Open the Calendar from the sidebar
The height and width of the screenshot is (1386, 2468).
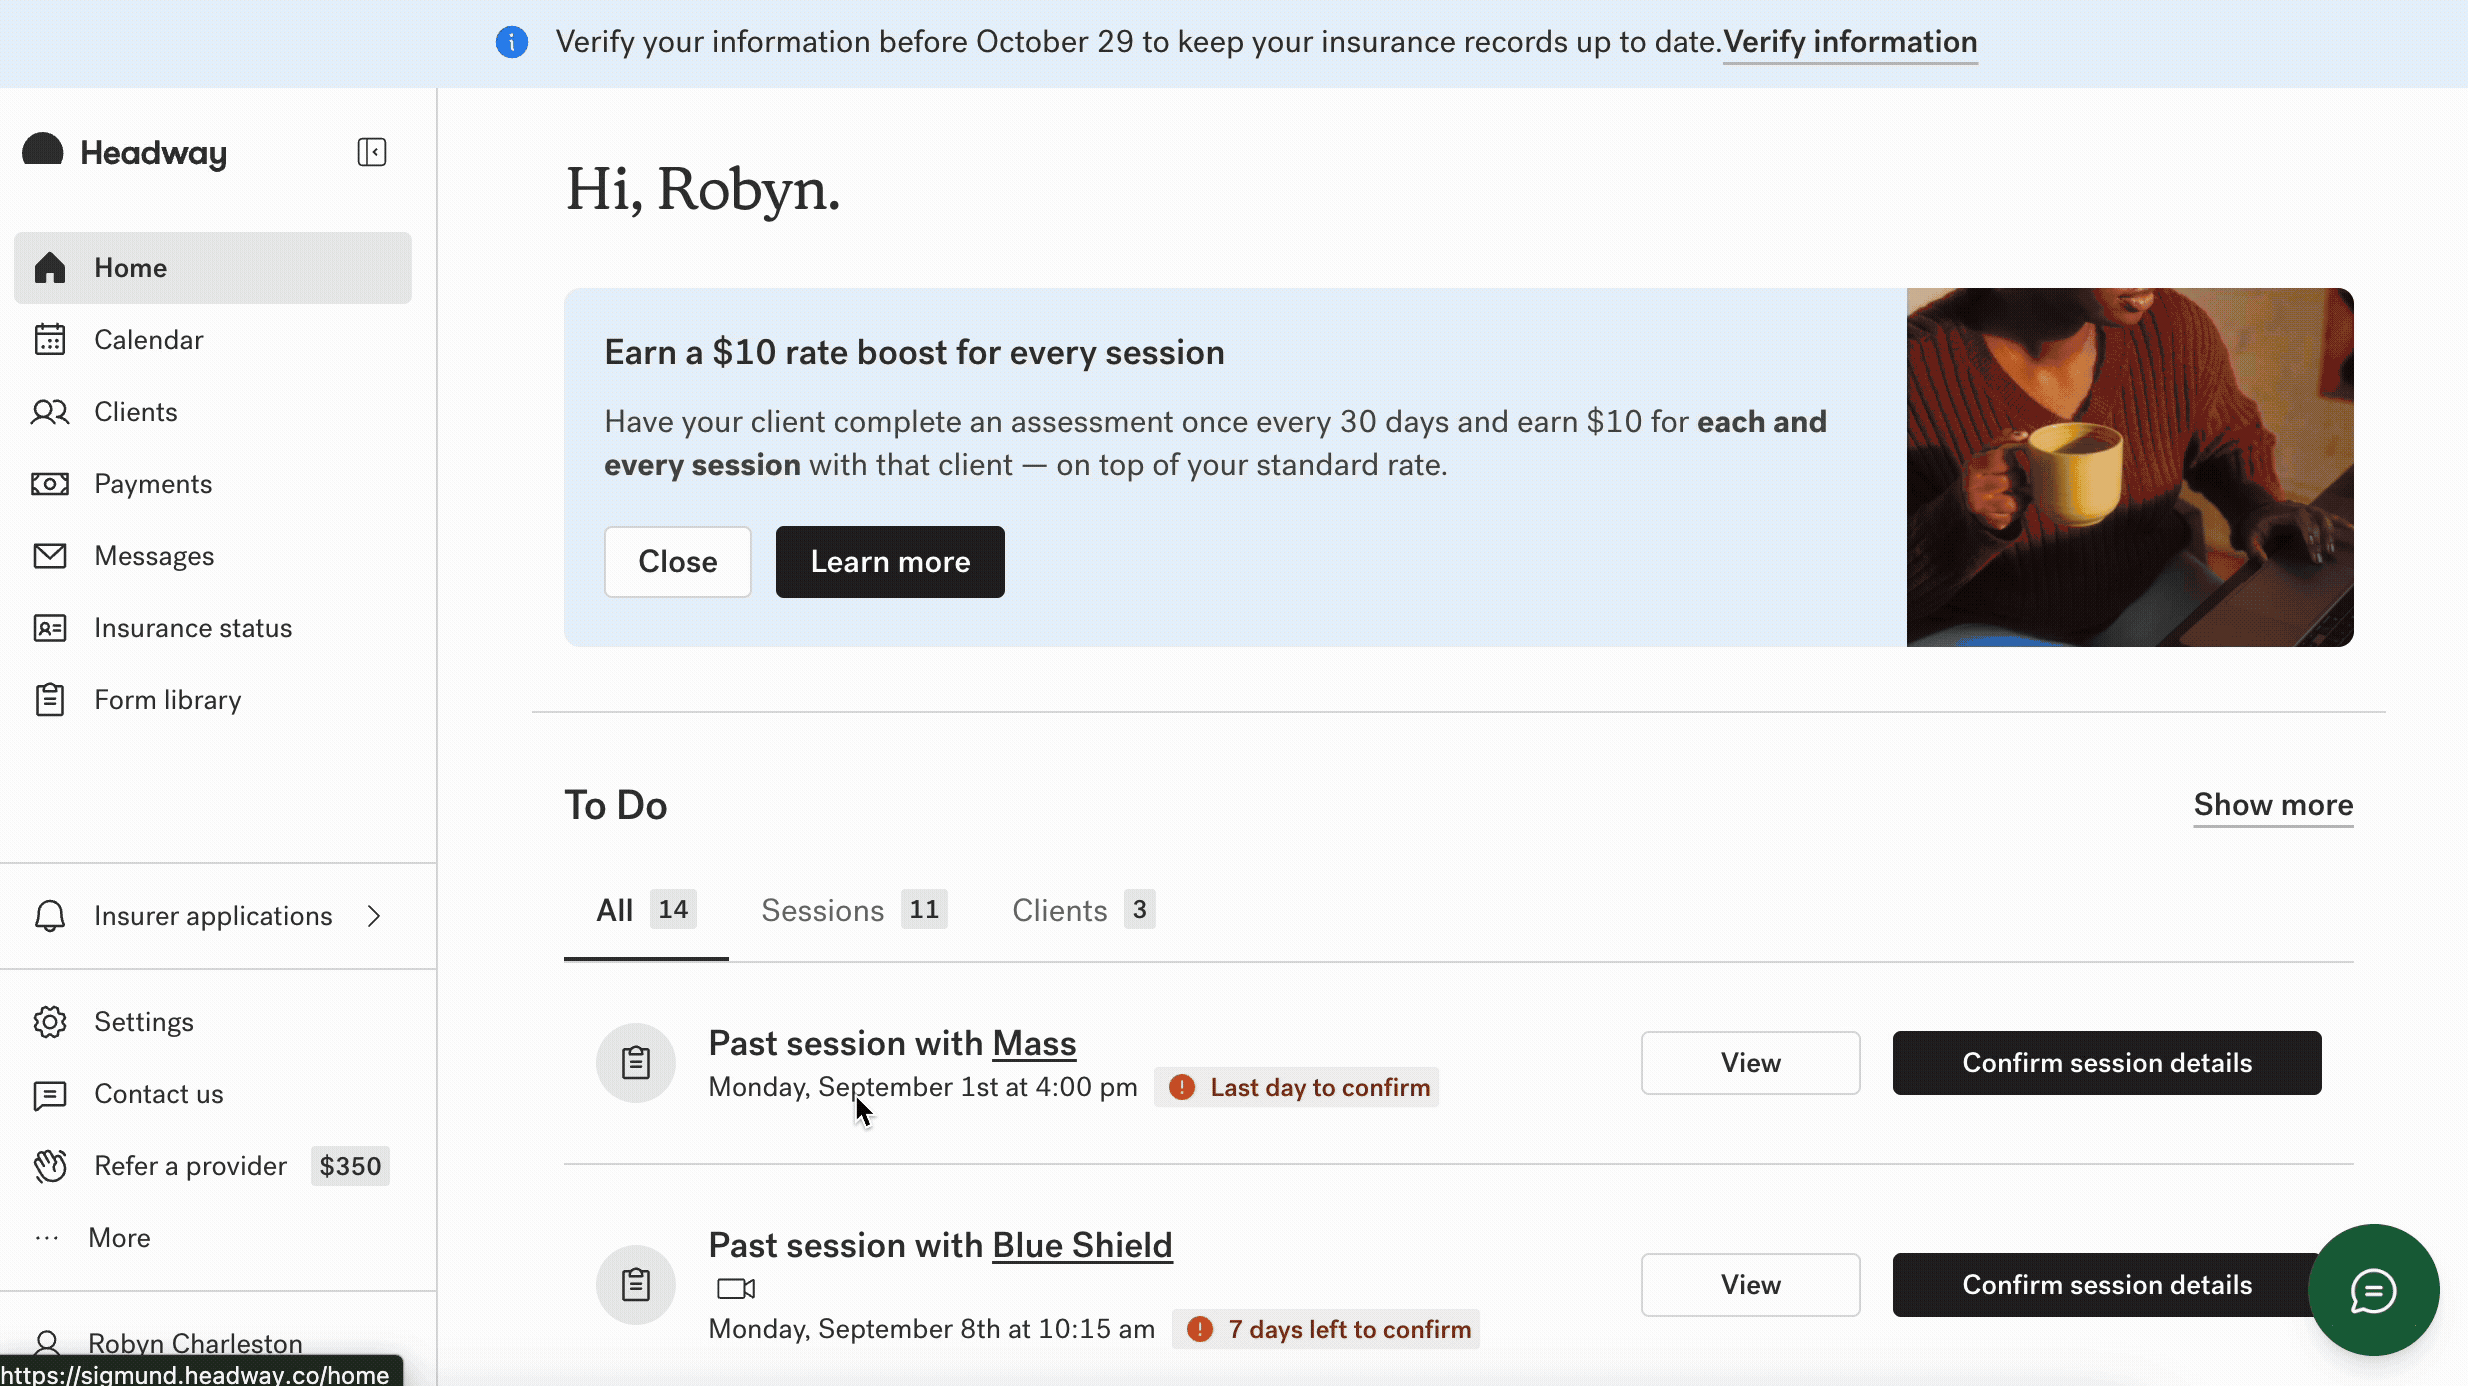(x=150, y=339)
